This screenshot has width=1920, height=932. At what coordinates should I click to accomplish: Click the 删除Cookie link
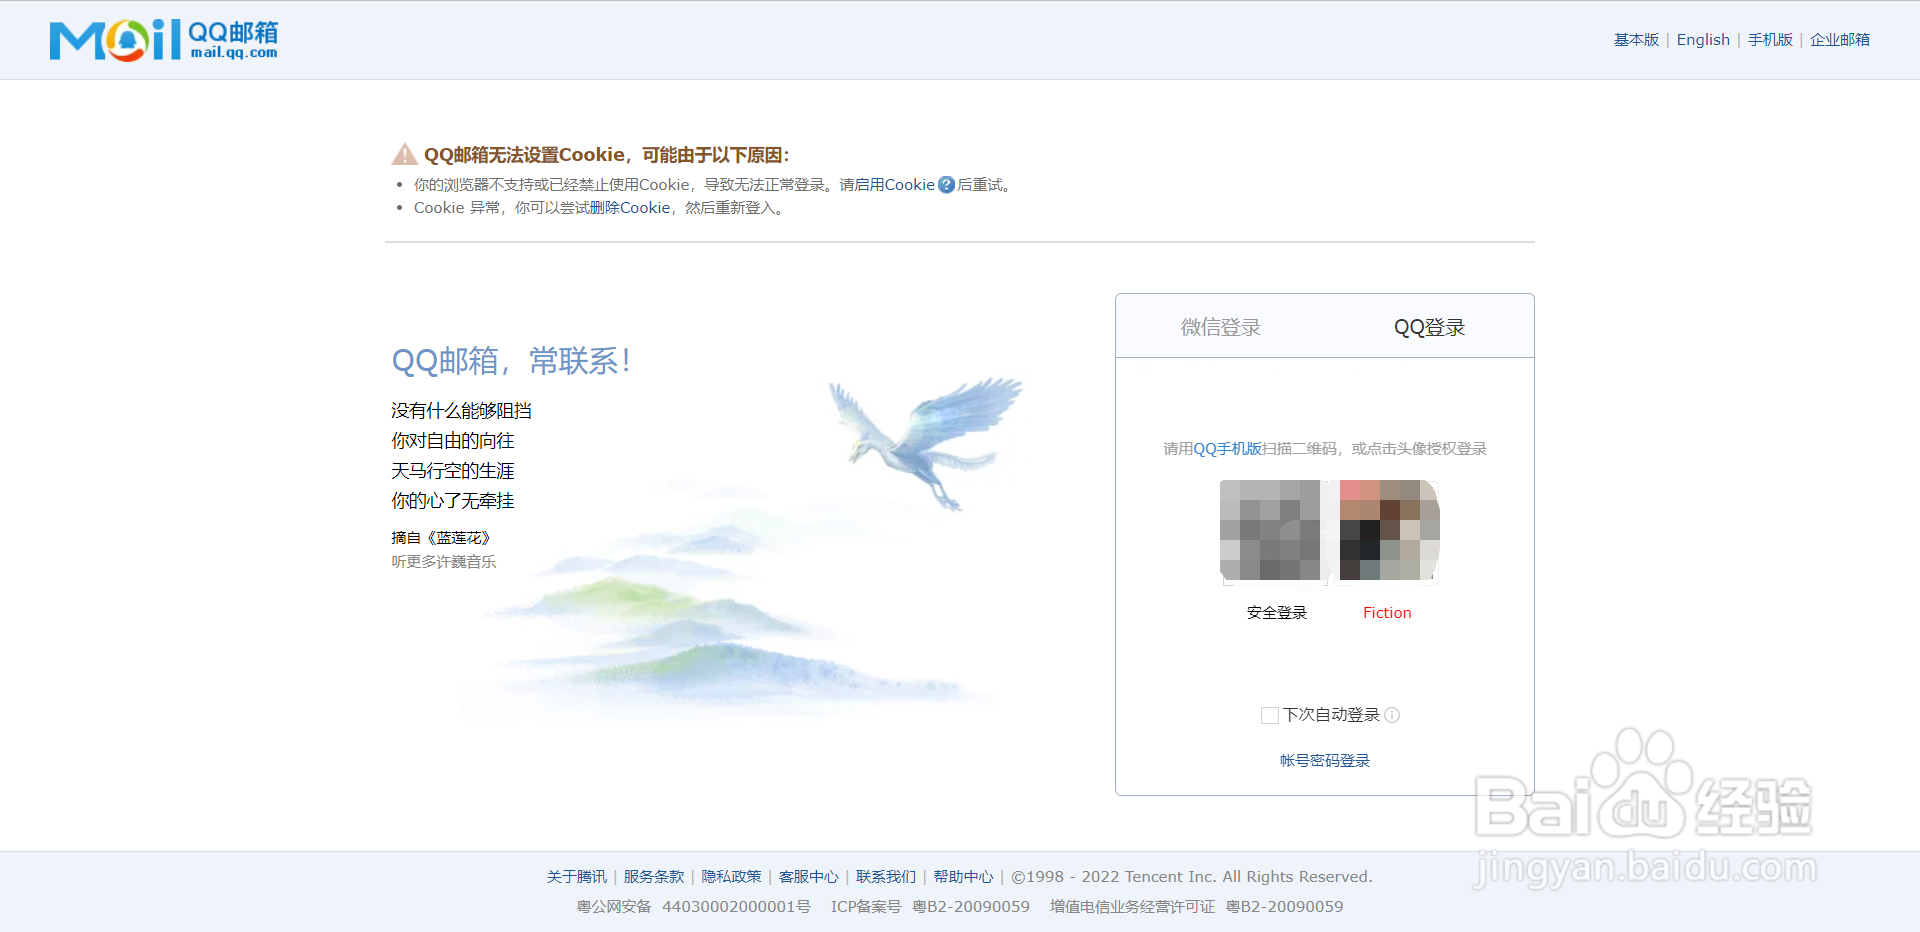630,208
